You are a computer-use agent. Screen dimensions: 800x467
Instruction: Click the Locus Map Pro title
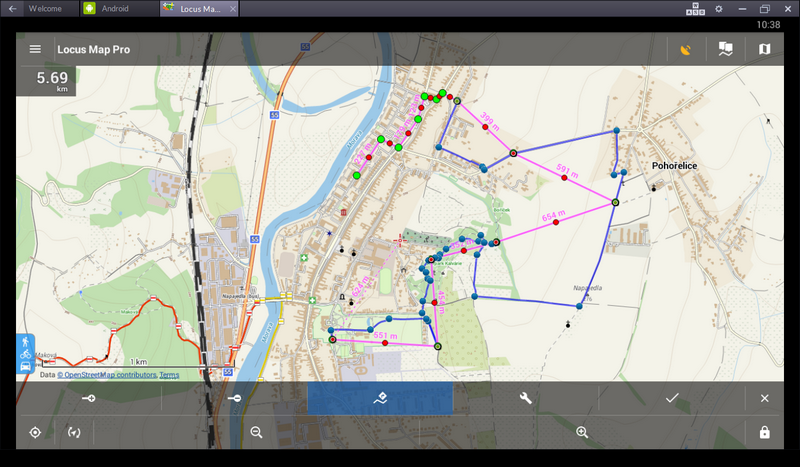coord(93,50)
